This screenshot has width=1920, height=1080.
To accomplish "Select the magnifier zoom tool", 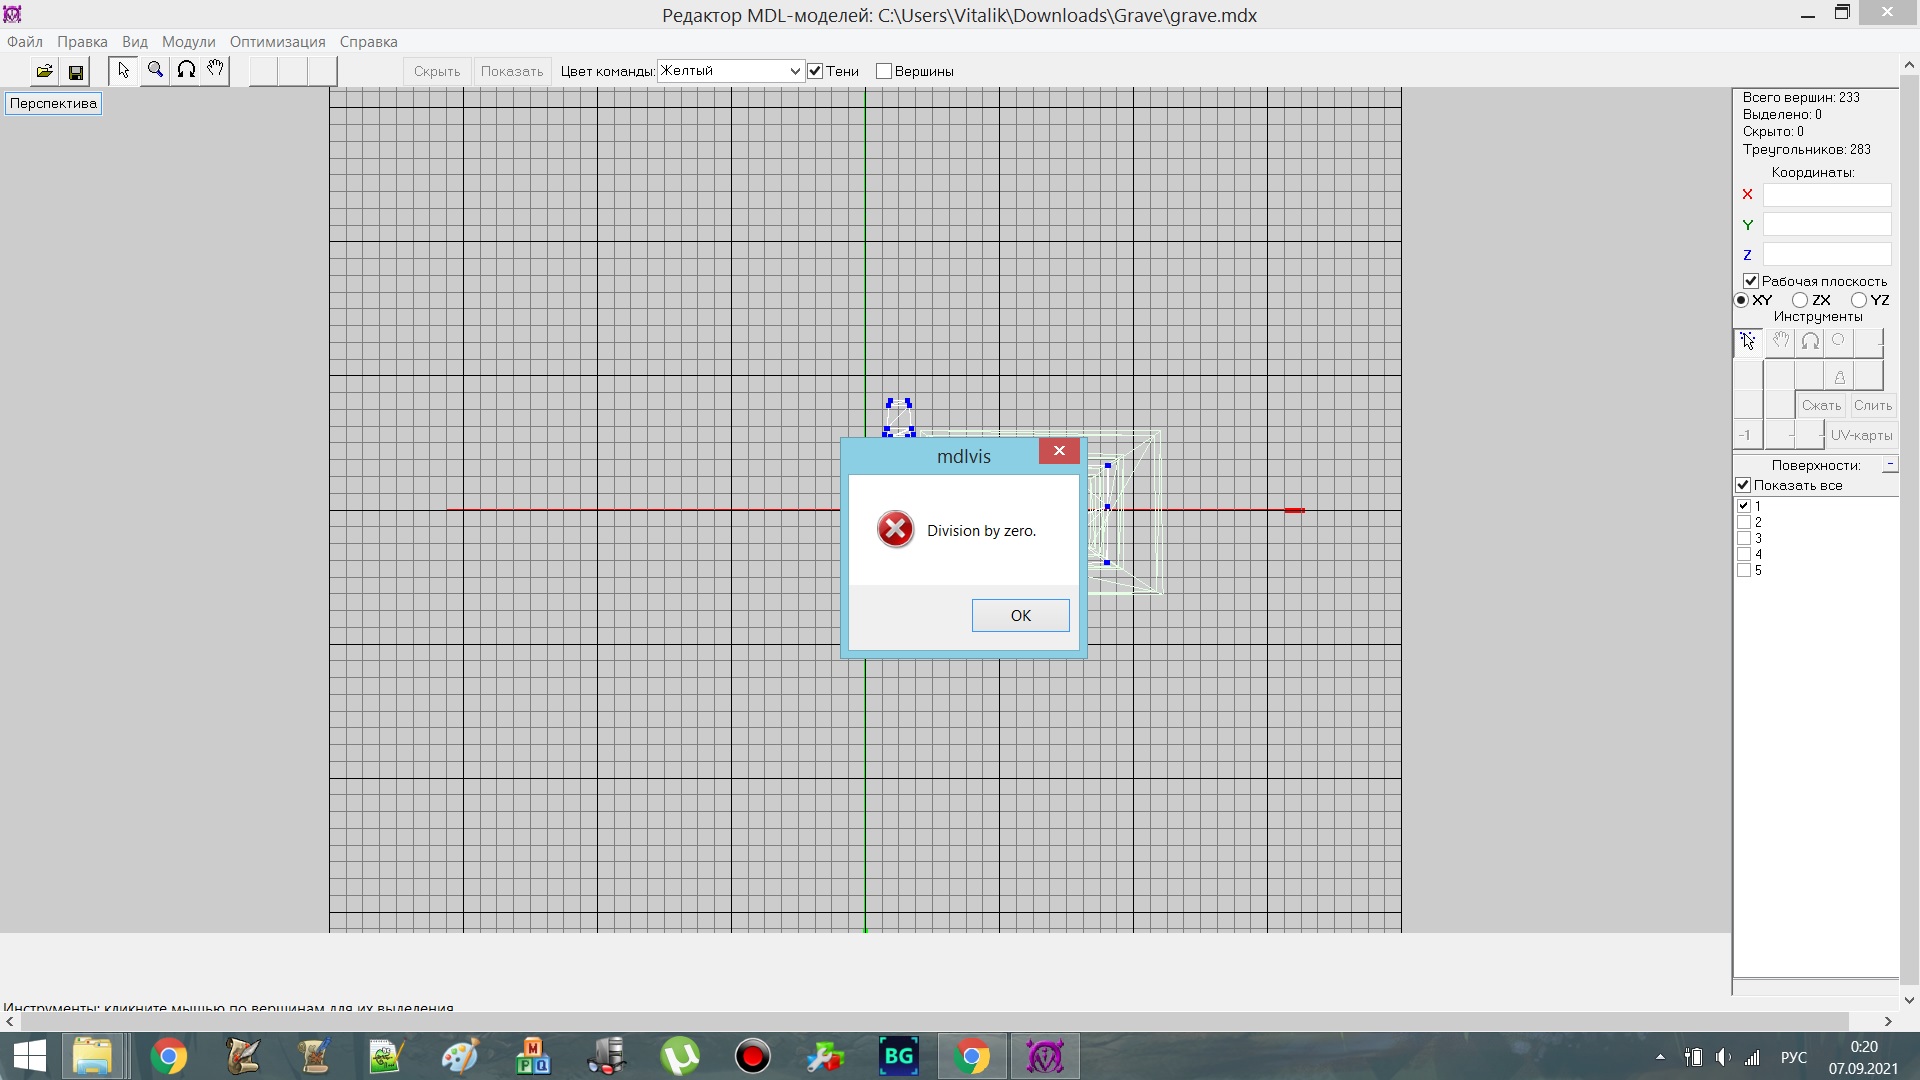I will 155,70.
